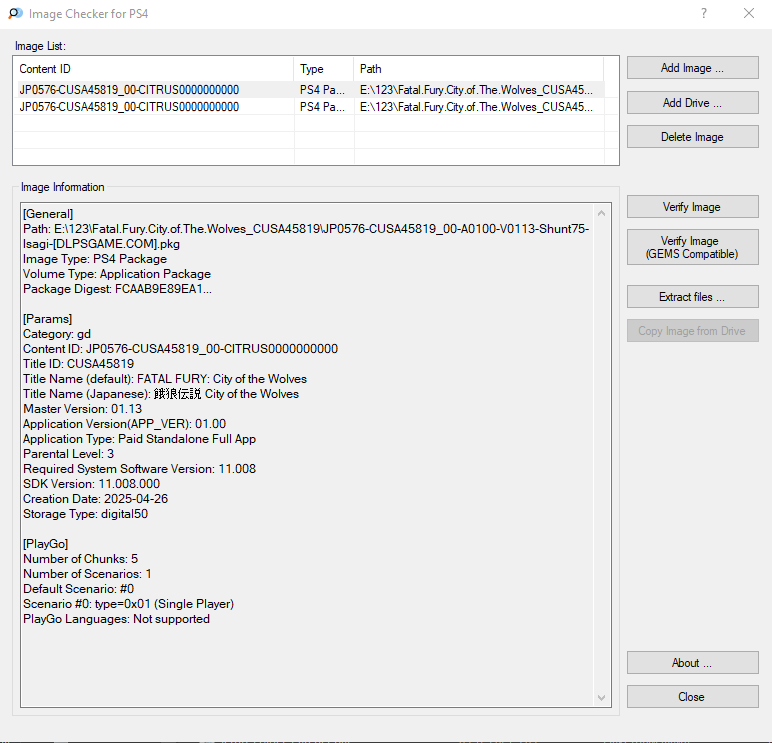Image resolution: width=772 pixels, height=743 pixels.
Task: Click the Number of Chunks: 5 line
Action: point(80,559)
